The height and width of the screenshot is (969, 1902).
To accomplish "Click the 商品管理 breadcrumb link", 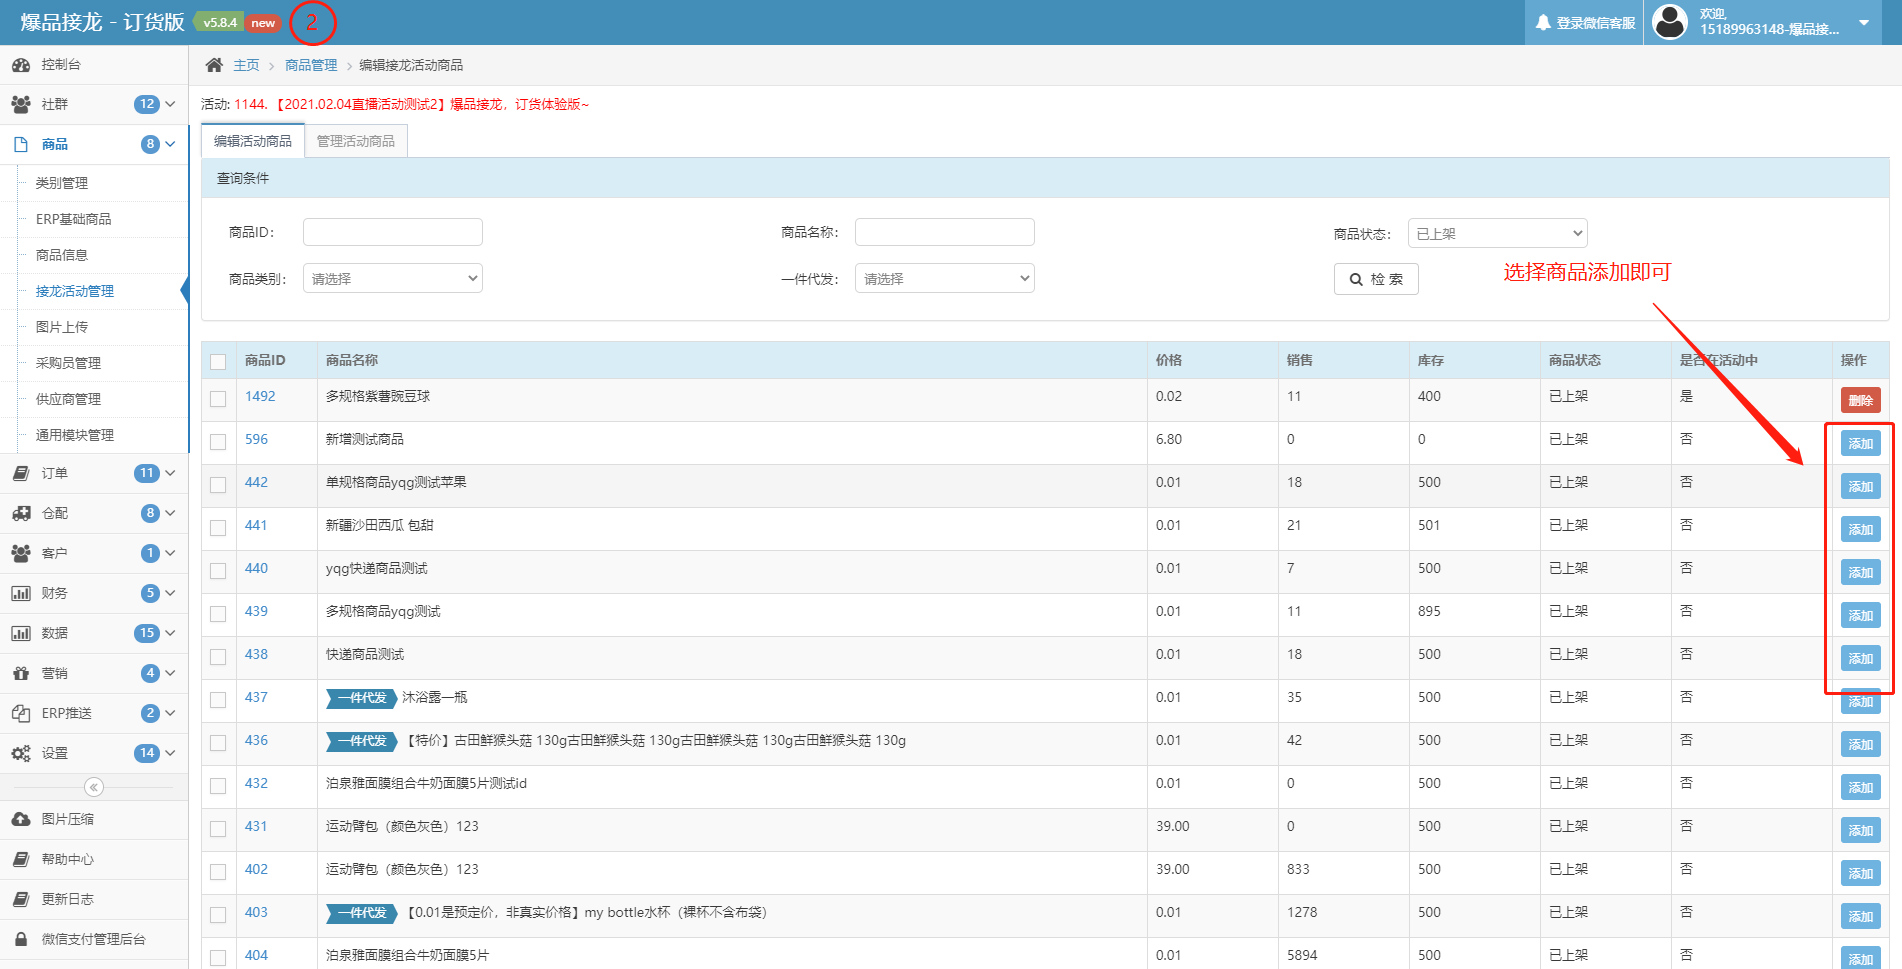I will tap(311, 65).
